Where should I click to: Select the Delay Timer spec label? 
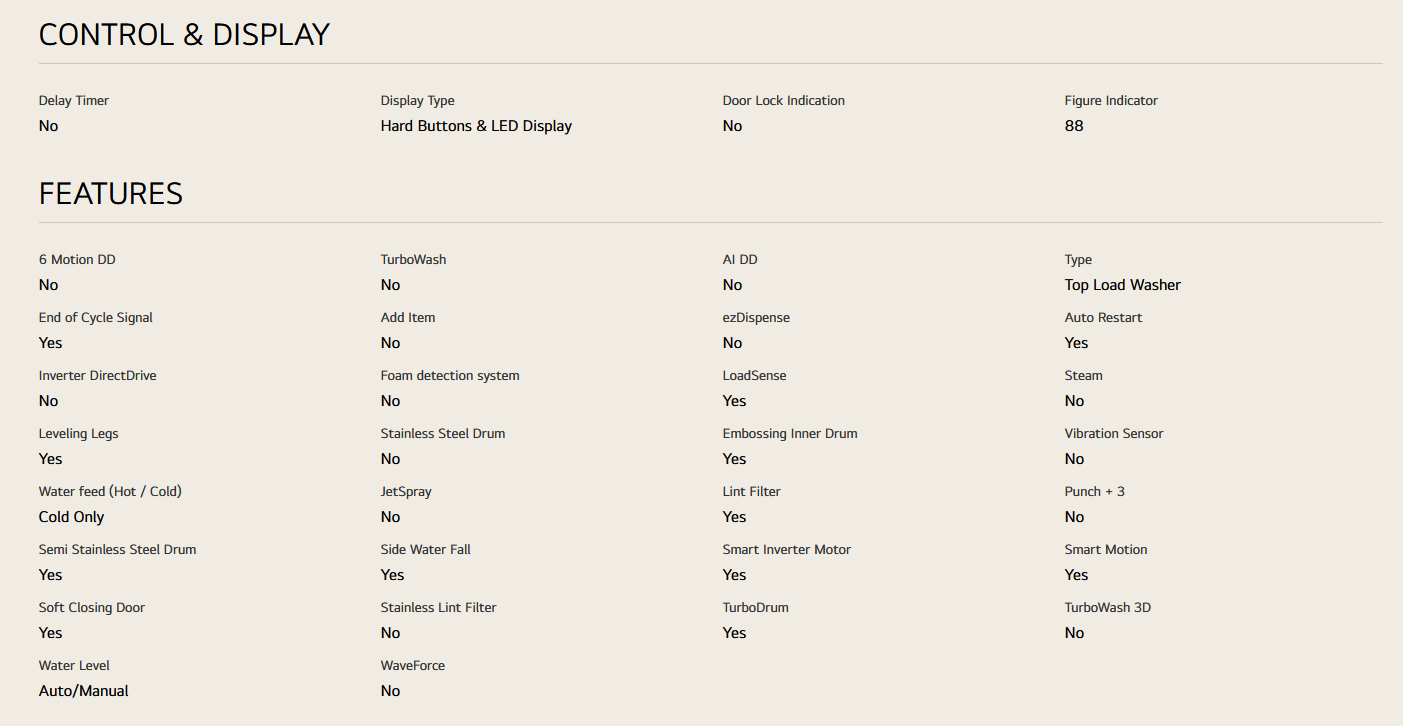coord(74,101)
